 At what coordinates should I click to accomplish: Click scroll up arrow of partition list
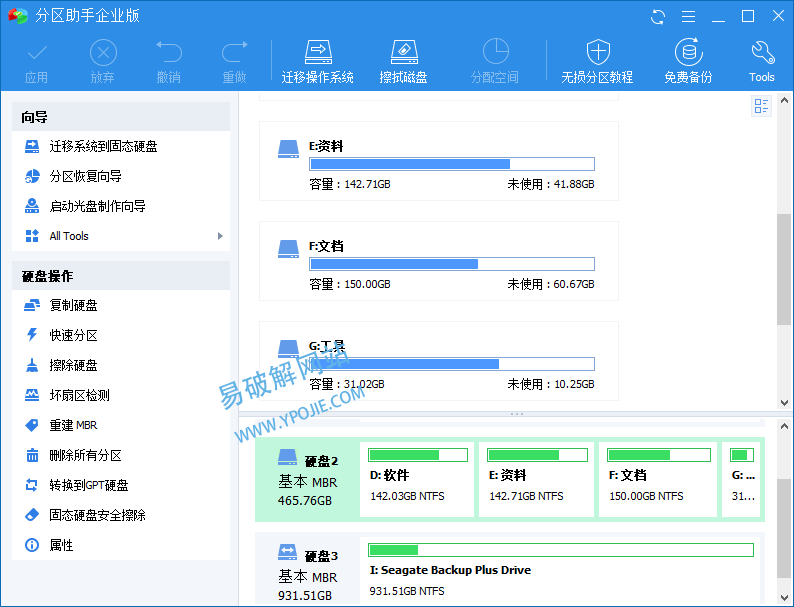784,100
